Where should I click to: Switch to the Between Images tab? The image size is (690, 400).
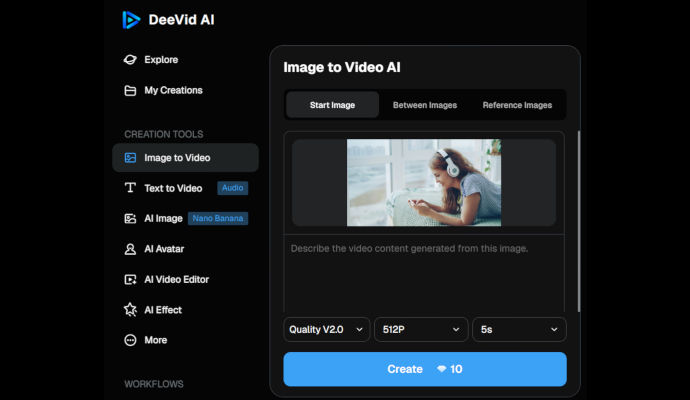pos(425,105)
